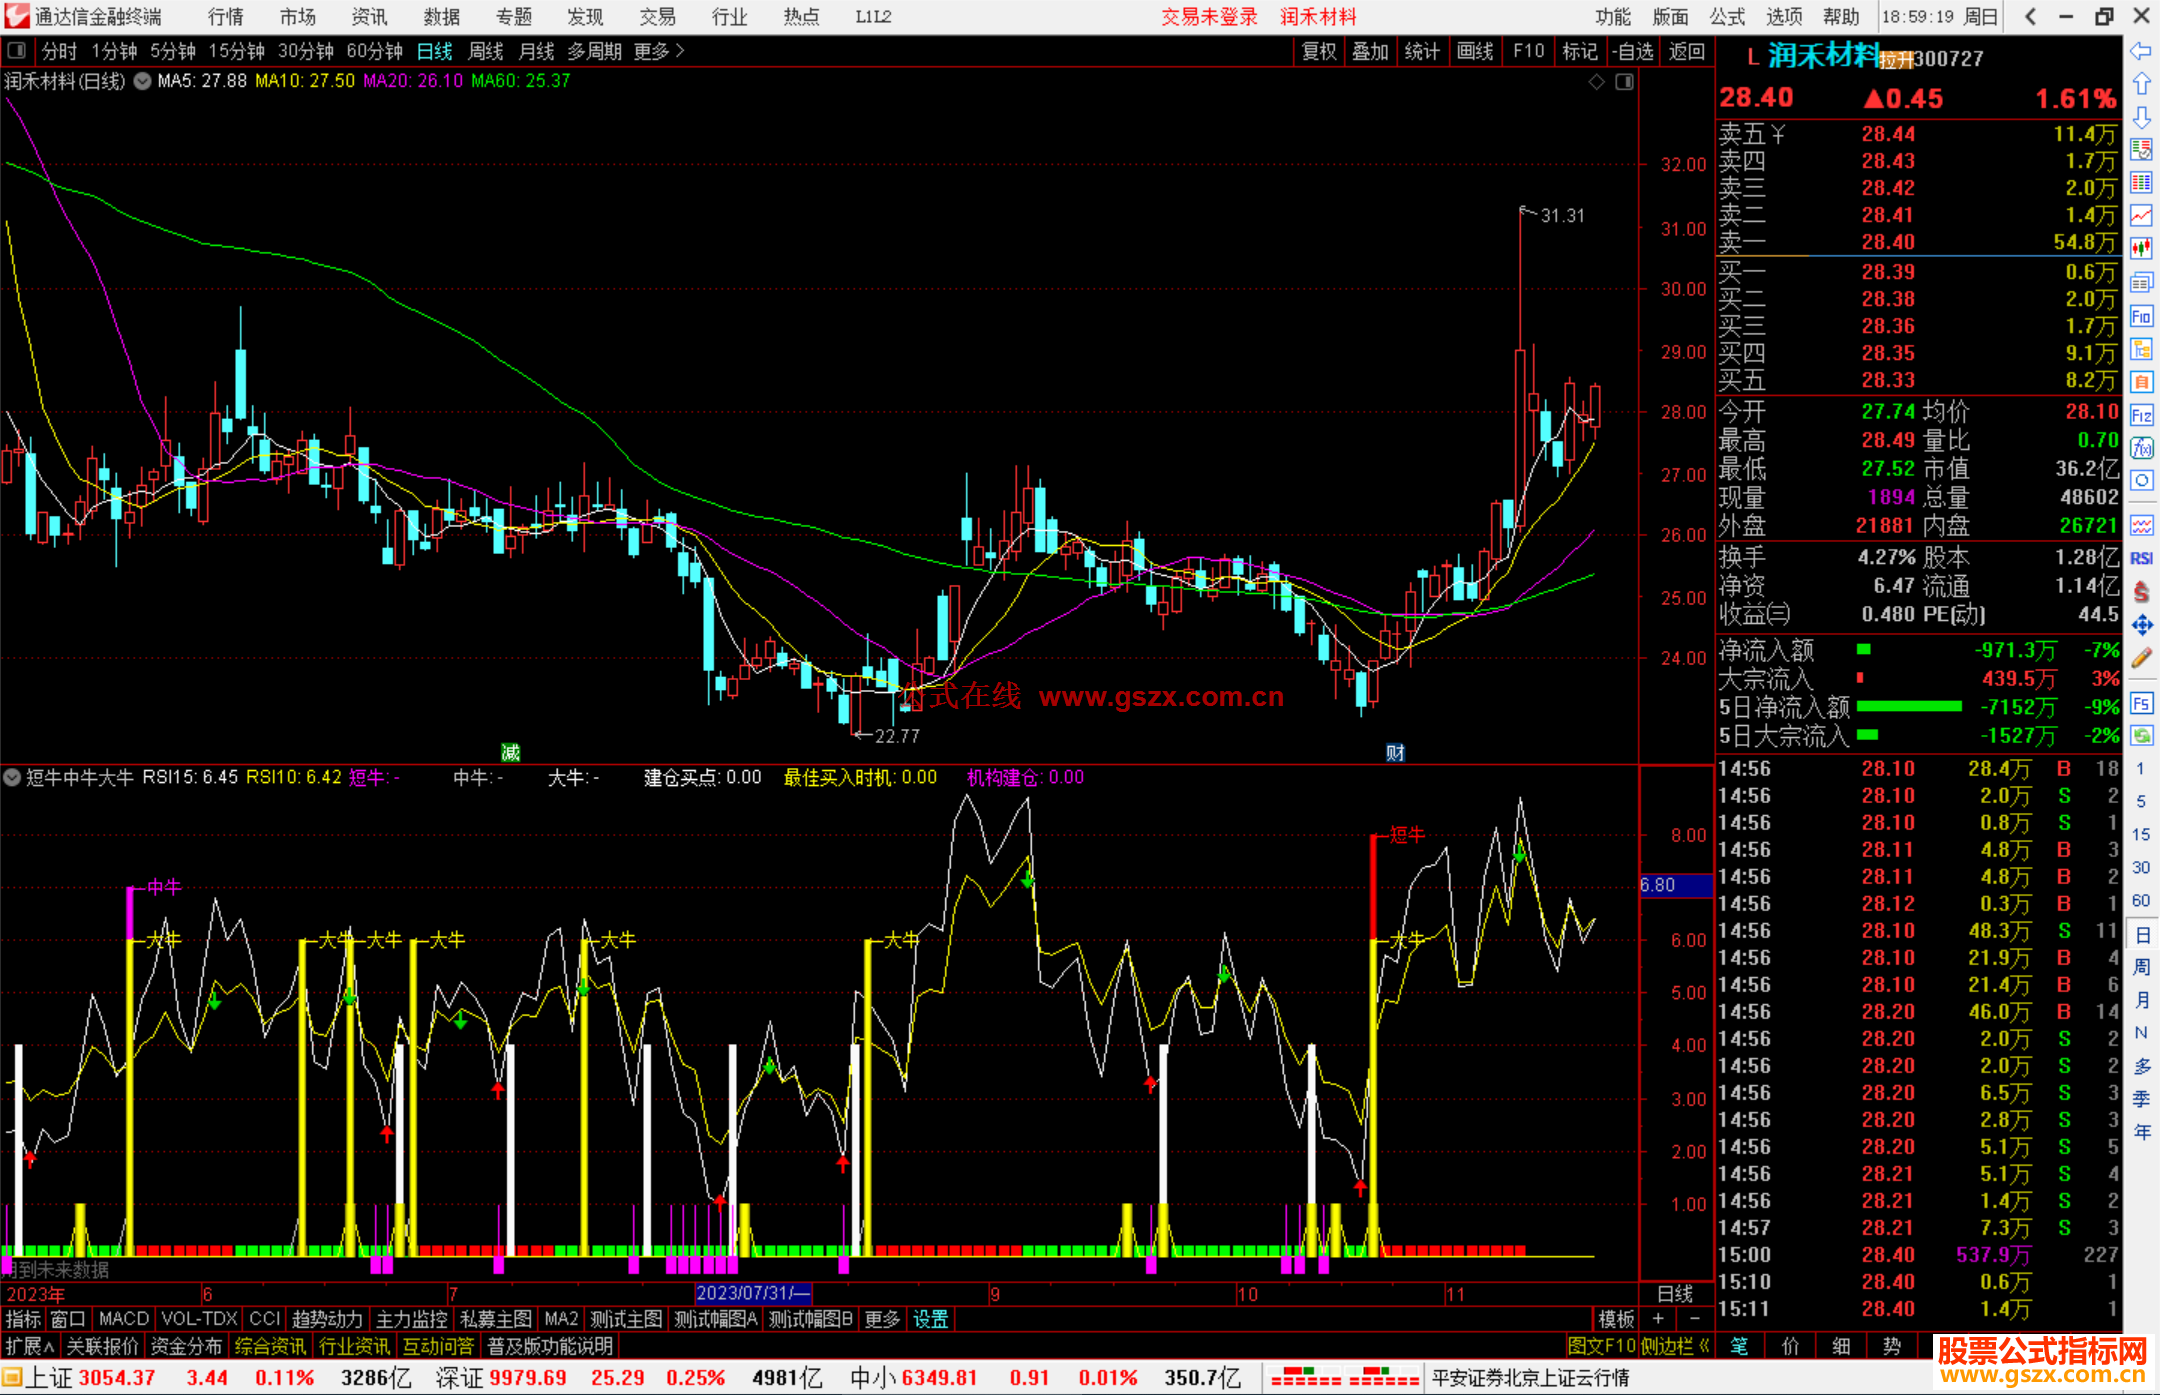The image size is (2160, 1395).
Task: Click the 复权 button above the chart
Action: pos(1318,51)
